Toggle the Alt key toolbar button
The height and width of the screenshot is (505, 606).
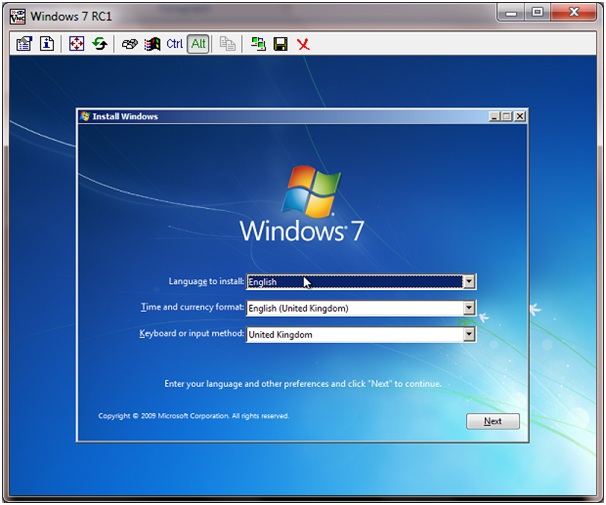(198, 44)
